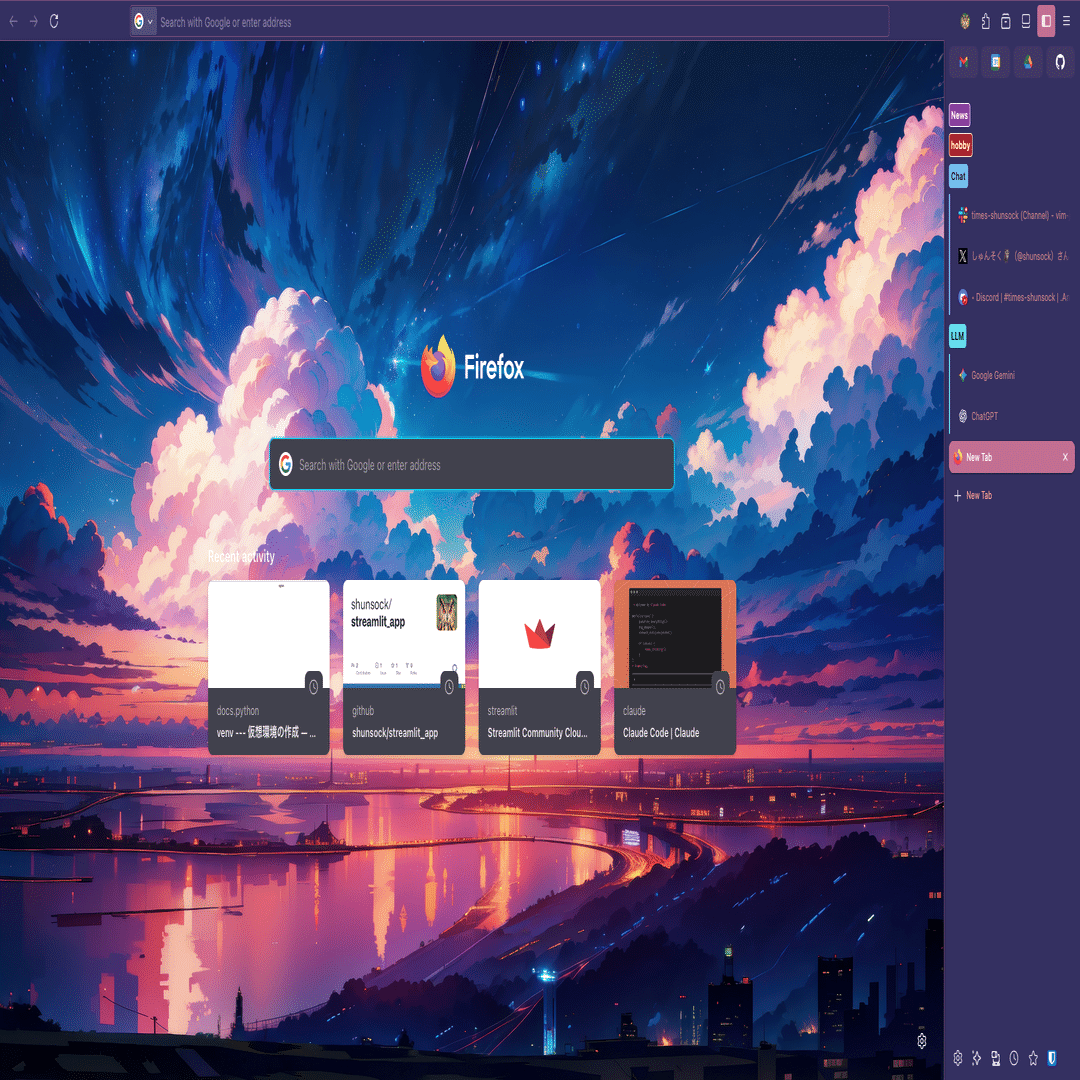Click the profile avatar in the toolbar

tap(964, 21)
